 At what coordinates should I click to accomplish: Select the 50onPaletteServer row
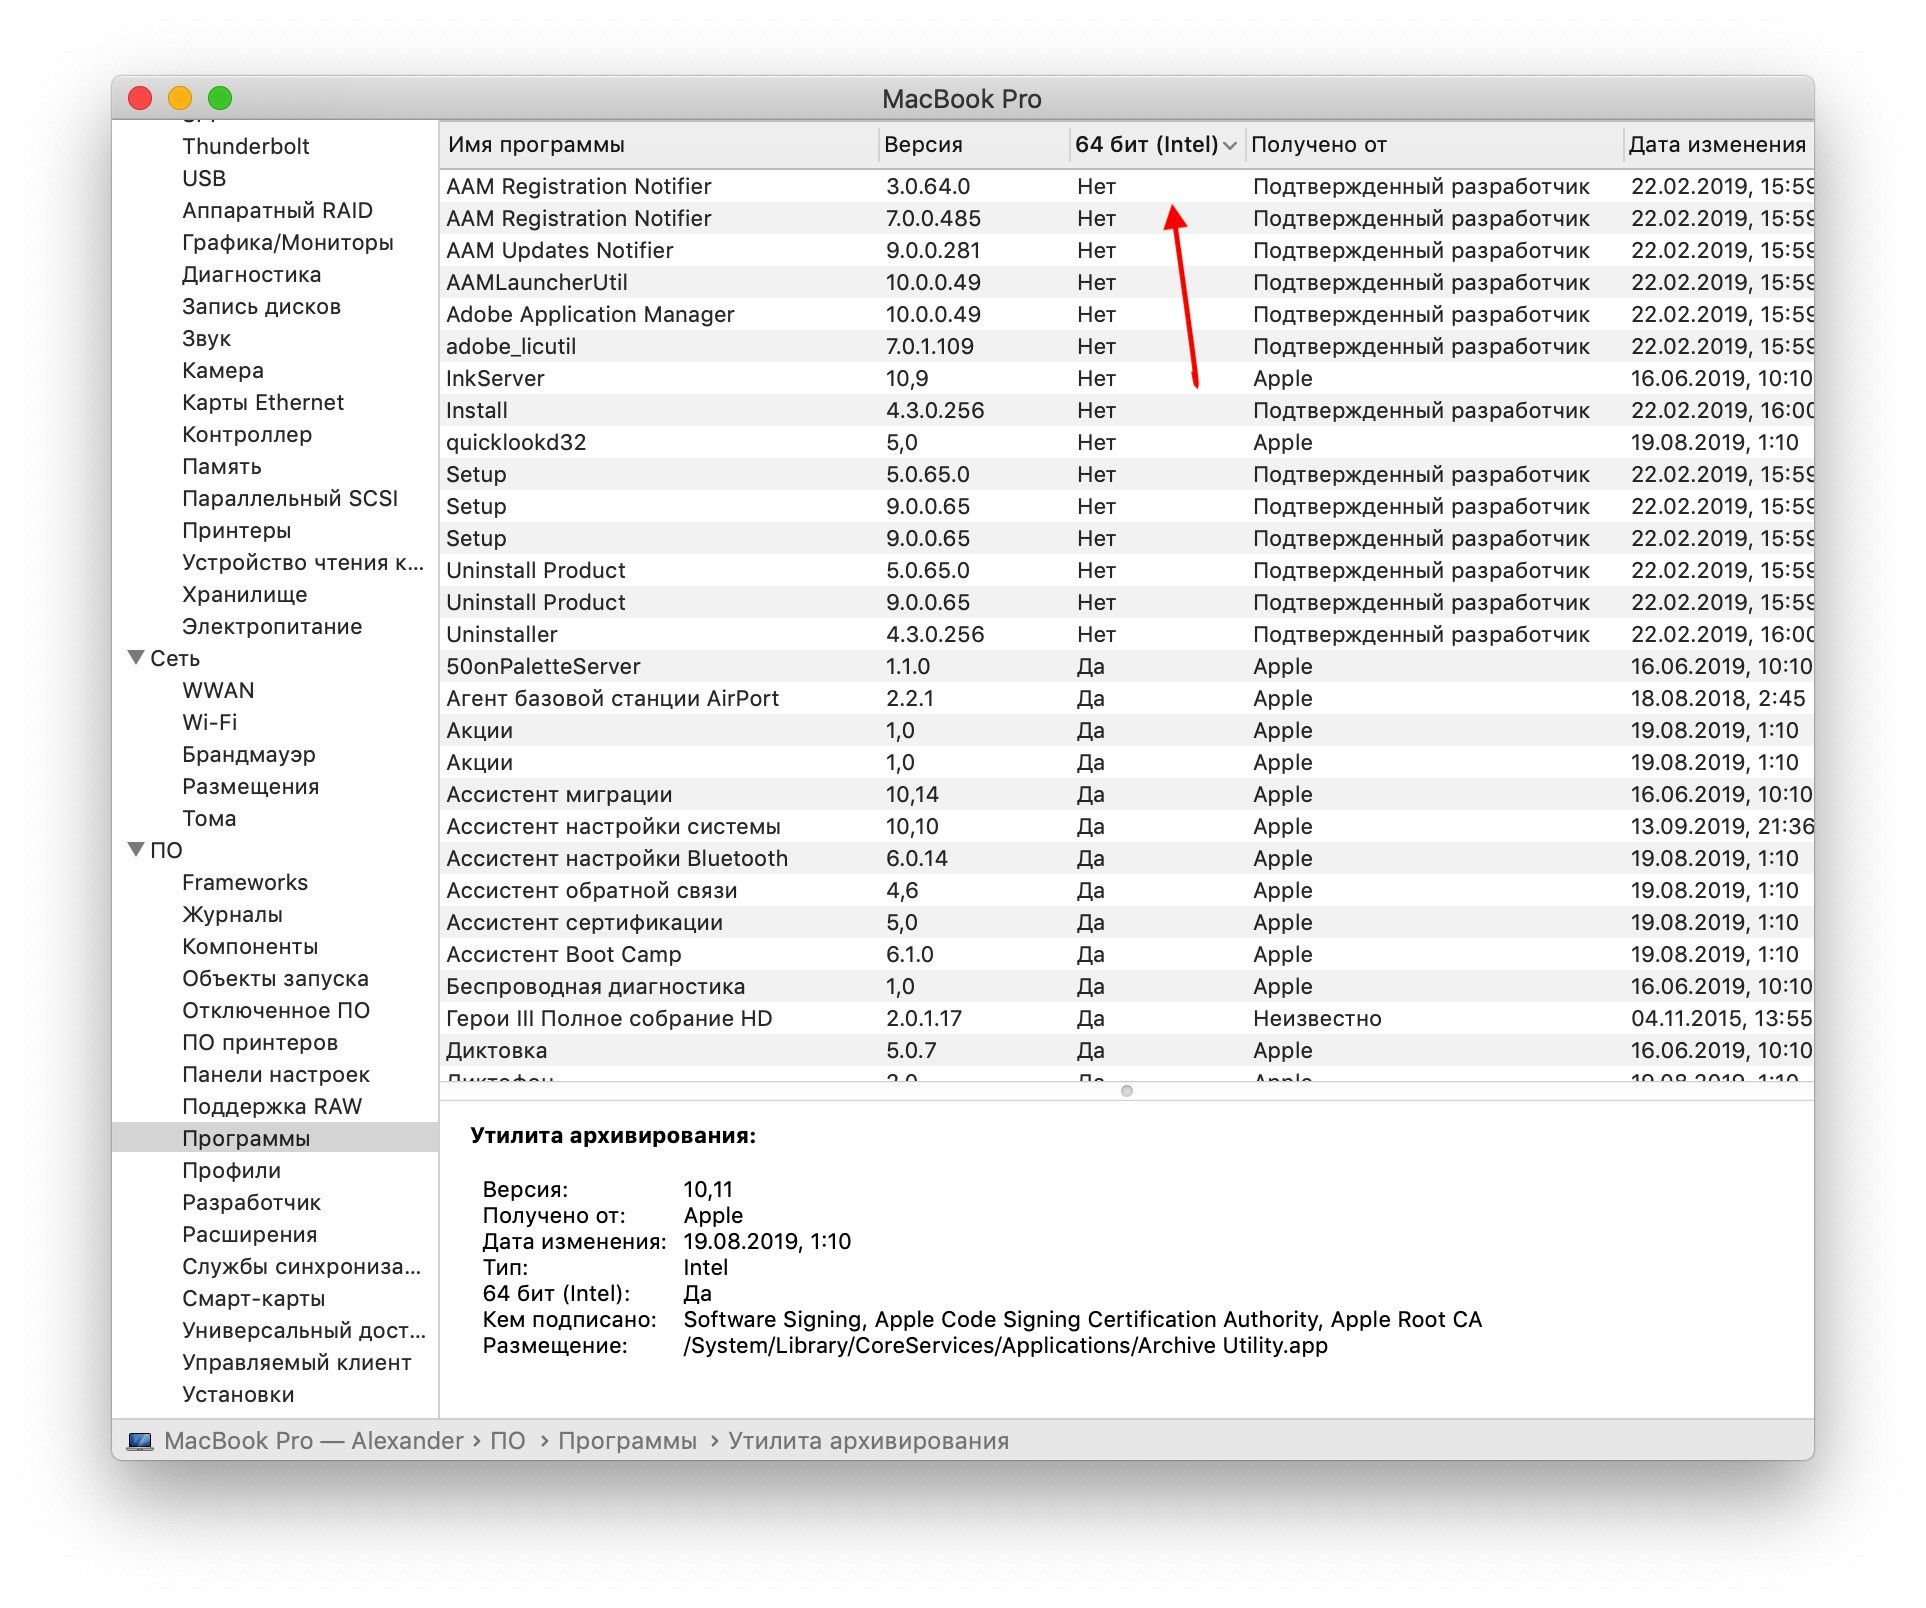(1126, 666)
